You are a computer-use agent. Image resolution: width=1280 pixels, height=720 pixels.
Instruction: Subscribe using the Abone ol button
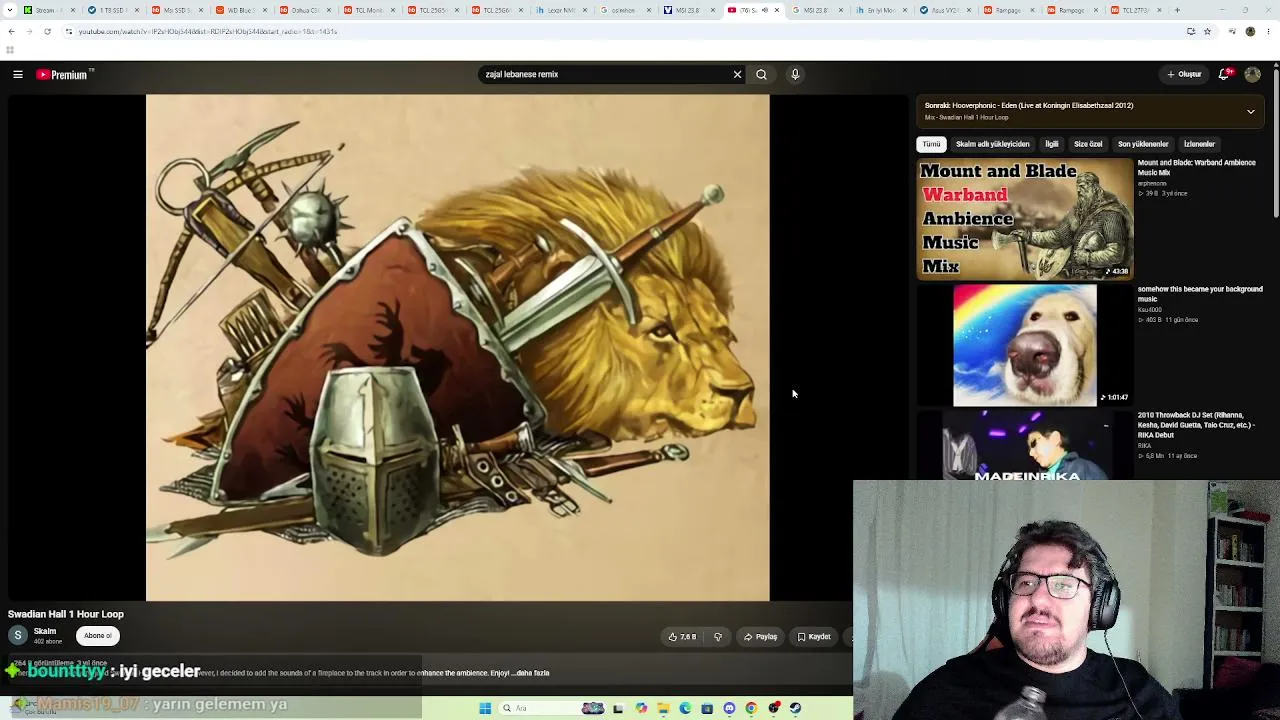point(98,636)
